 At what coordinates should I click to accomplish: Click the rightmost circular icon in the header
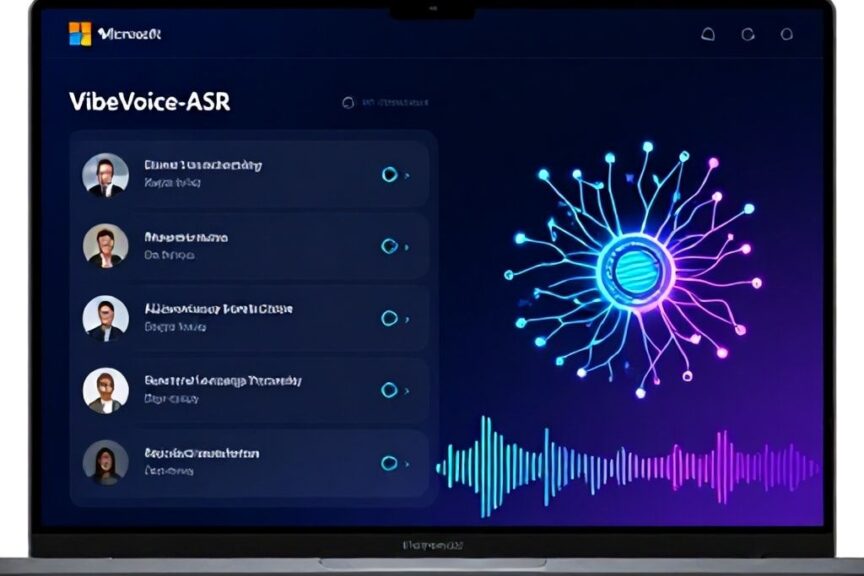coord(786,34)
